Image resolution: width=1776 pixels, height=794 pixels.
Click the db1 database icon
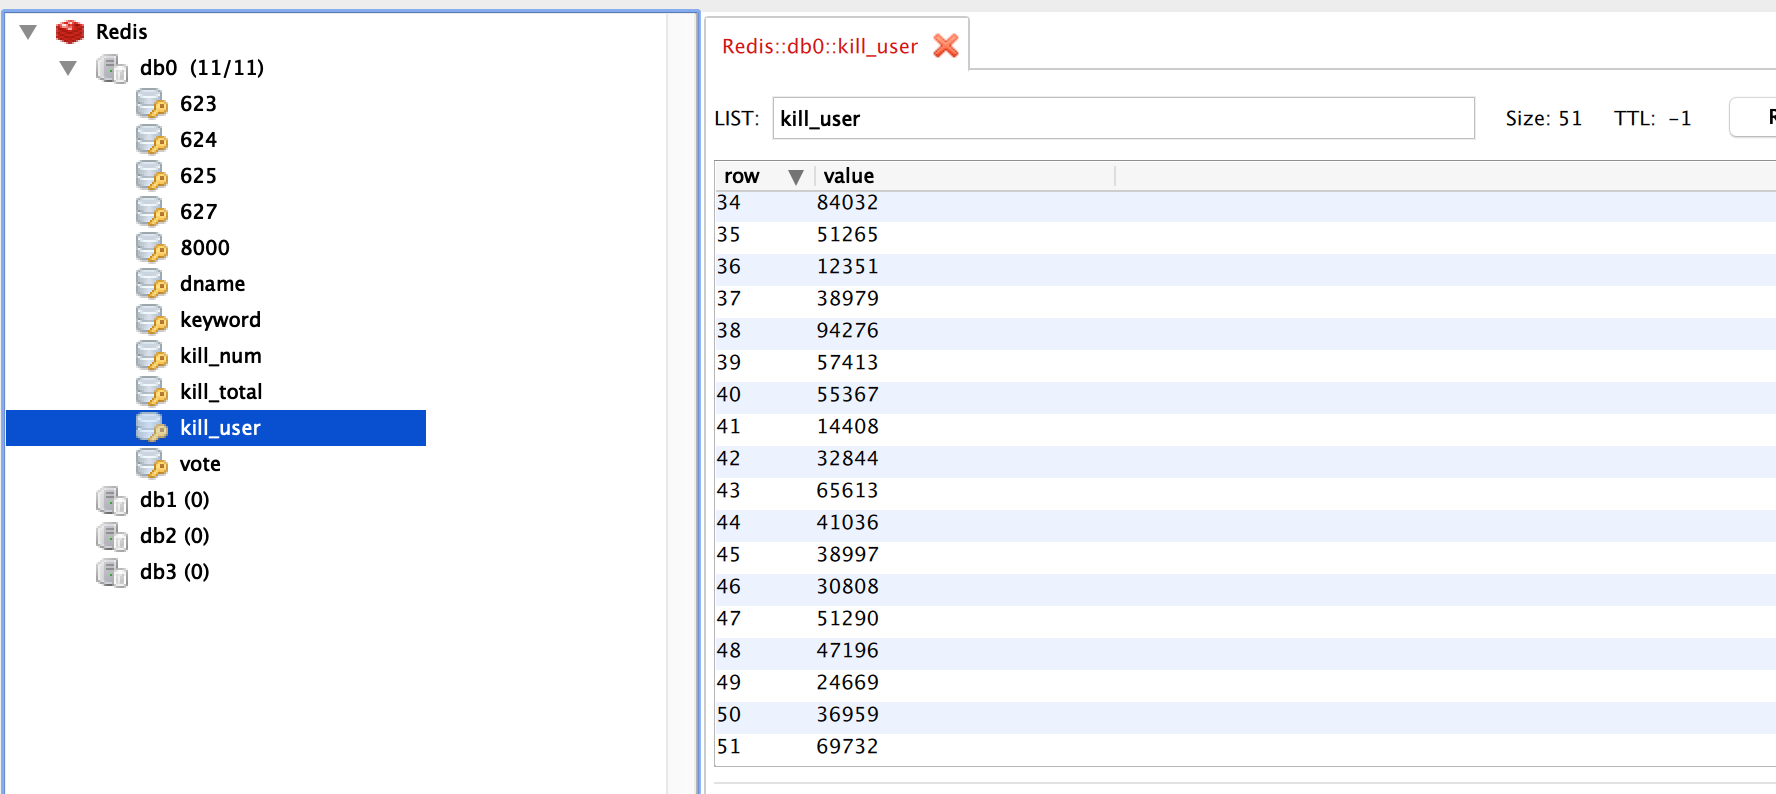(111, 500)
